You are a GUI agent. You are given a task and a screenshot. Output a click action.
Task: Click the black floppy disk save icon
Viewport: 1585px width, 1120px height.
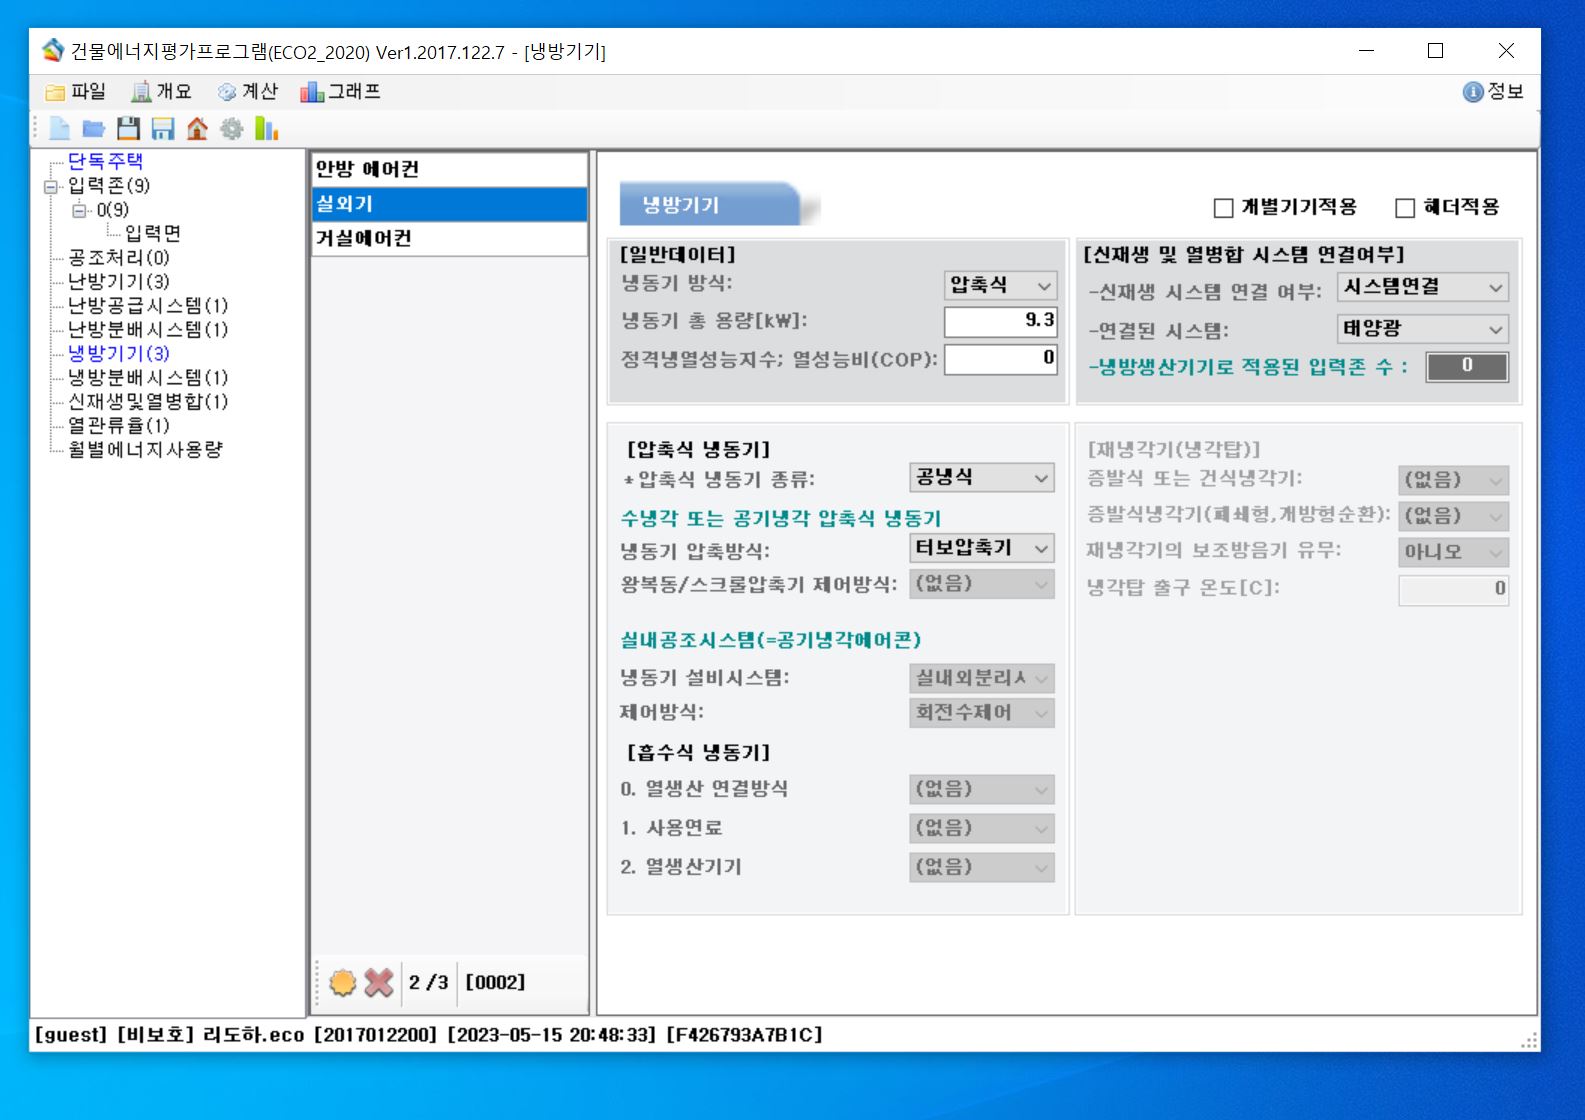(x=128, y=128)
